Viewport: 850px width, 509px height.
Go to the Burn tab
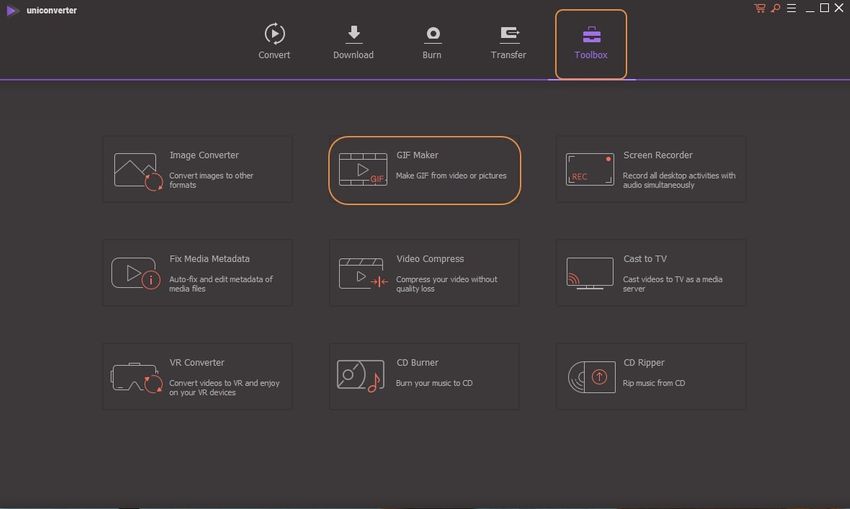tap(432, 42)
